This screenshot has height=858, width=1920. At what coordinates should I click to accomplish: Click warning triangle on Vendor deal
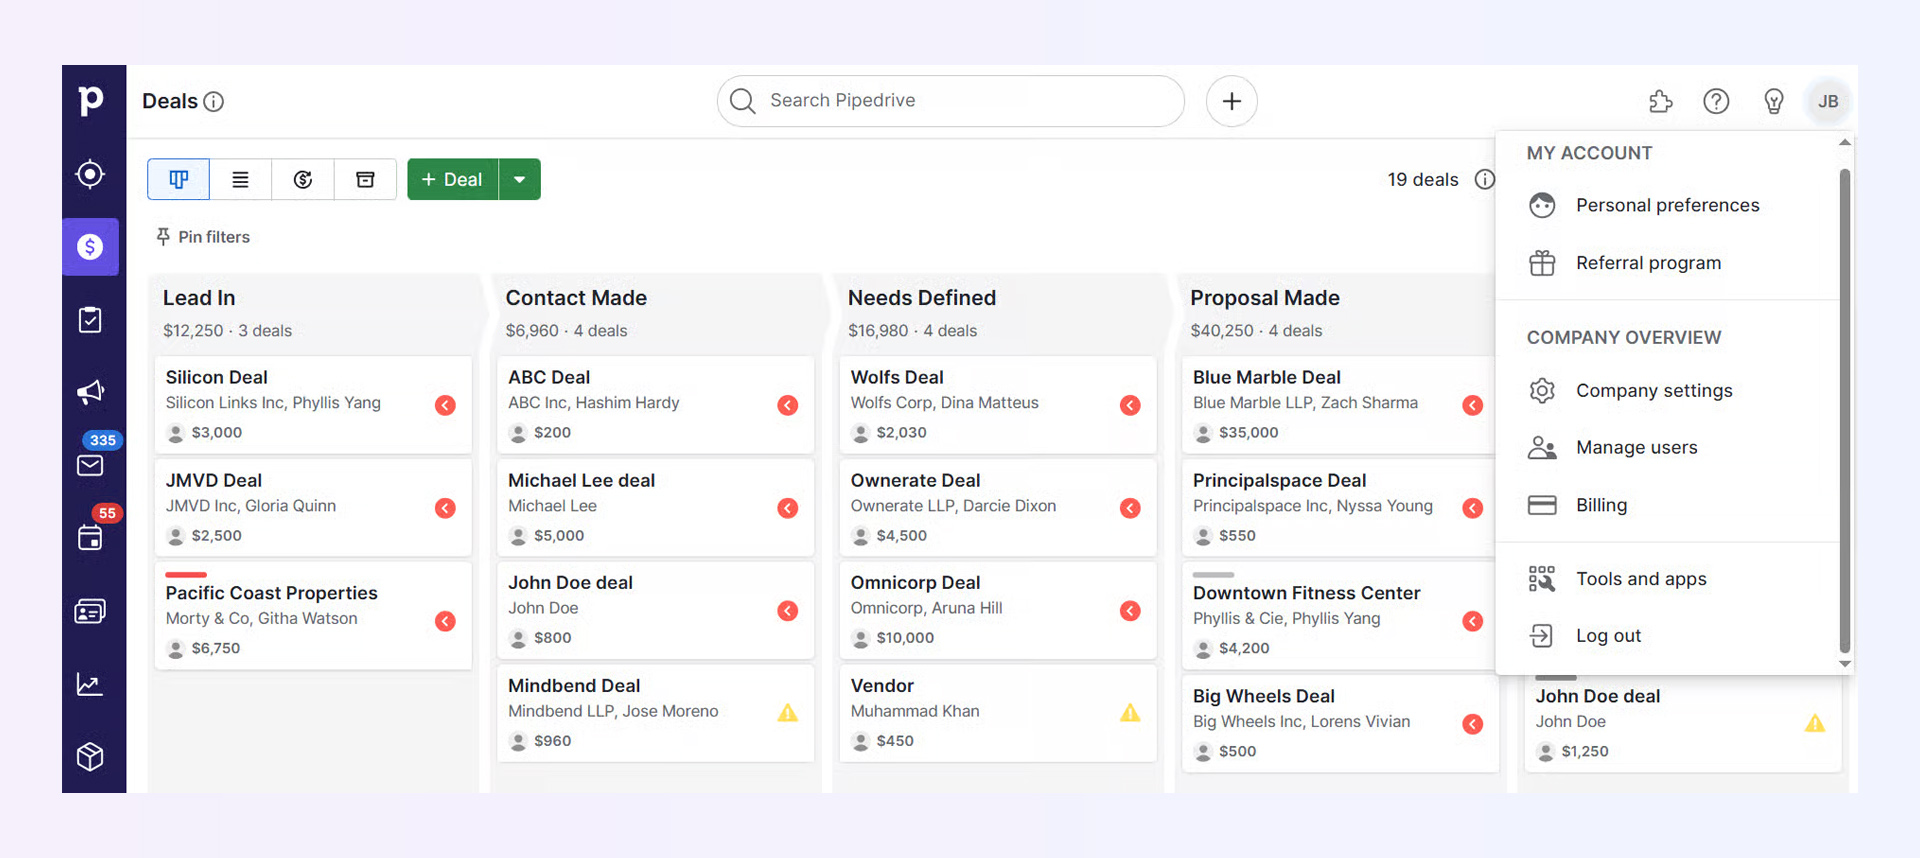(x=1130, y=713)
